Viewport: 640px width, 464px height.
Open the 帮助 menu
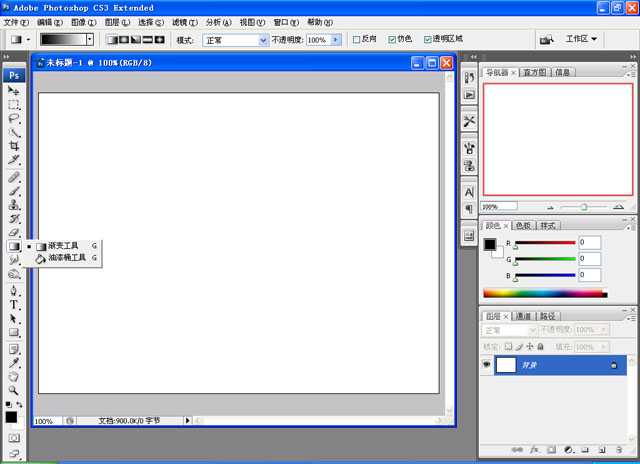coord(320,22)
